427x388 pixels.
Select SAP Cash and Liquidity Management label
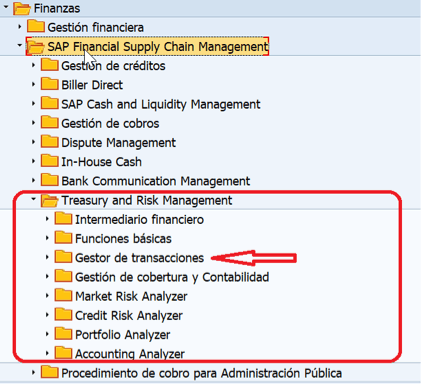pos(161,104)
